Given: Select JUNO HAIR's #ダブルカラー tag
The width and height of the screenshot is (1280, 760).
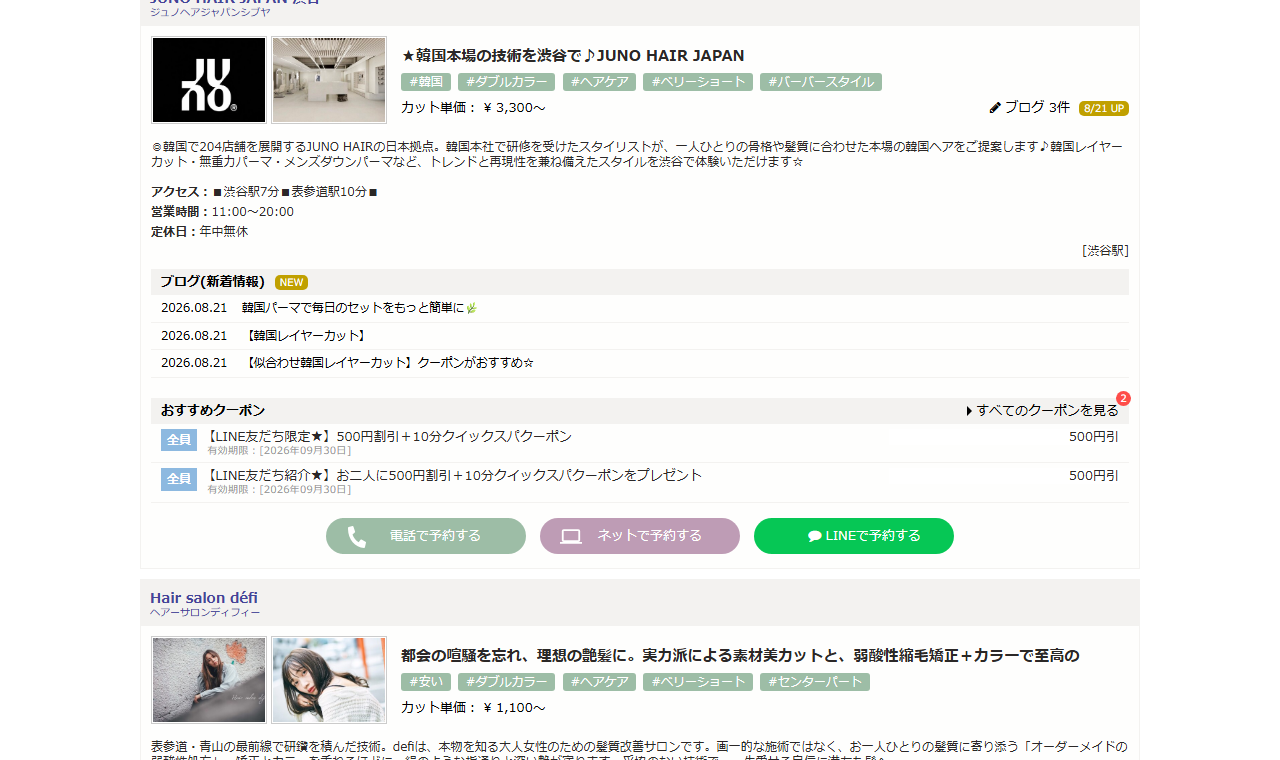Looking at the screenshot, I should (507, 82).
